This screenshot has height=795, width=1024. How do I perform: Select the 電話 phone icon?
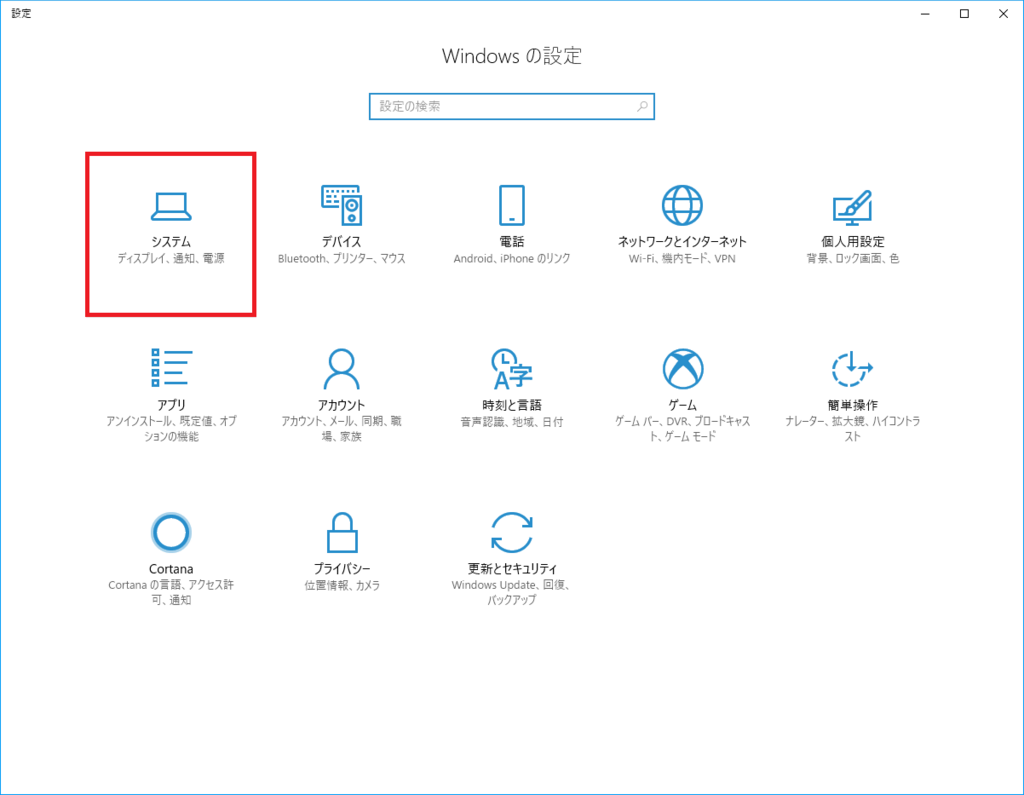[511, 205]
